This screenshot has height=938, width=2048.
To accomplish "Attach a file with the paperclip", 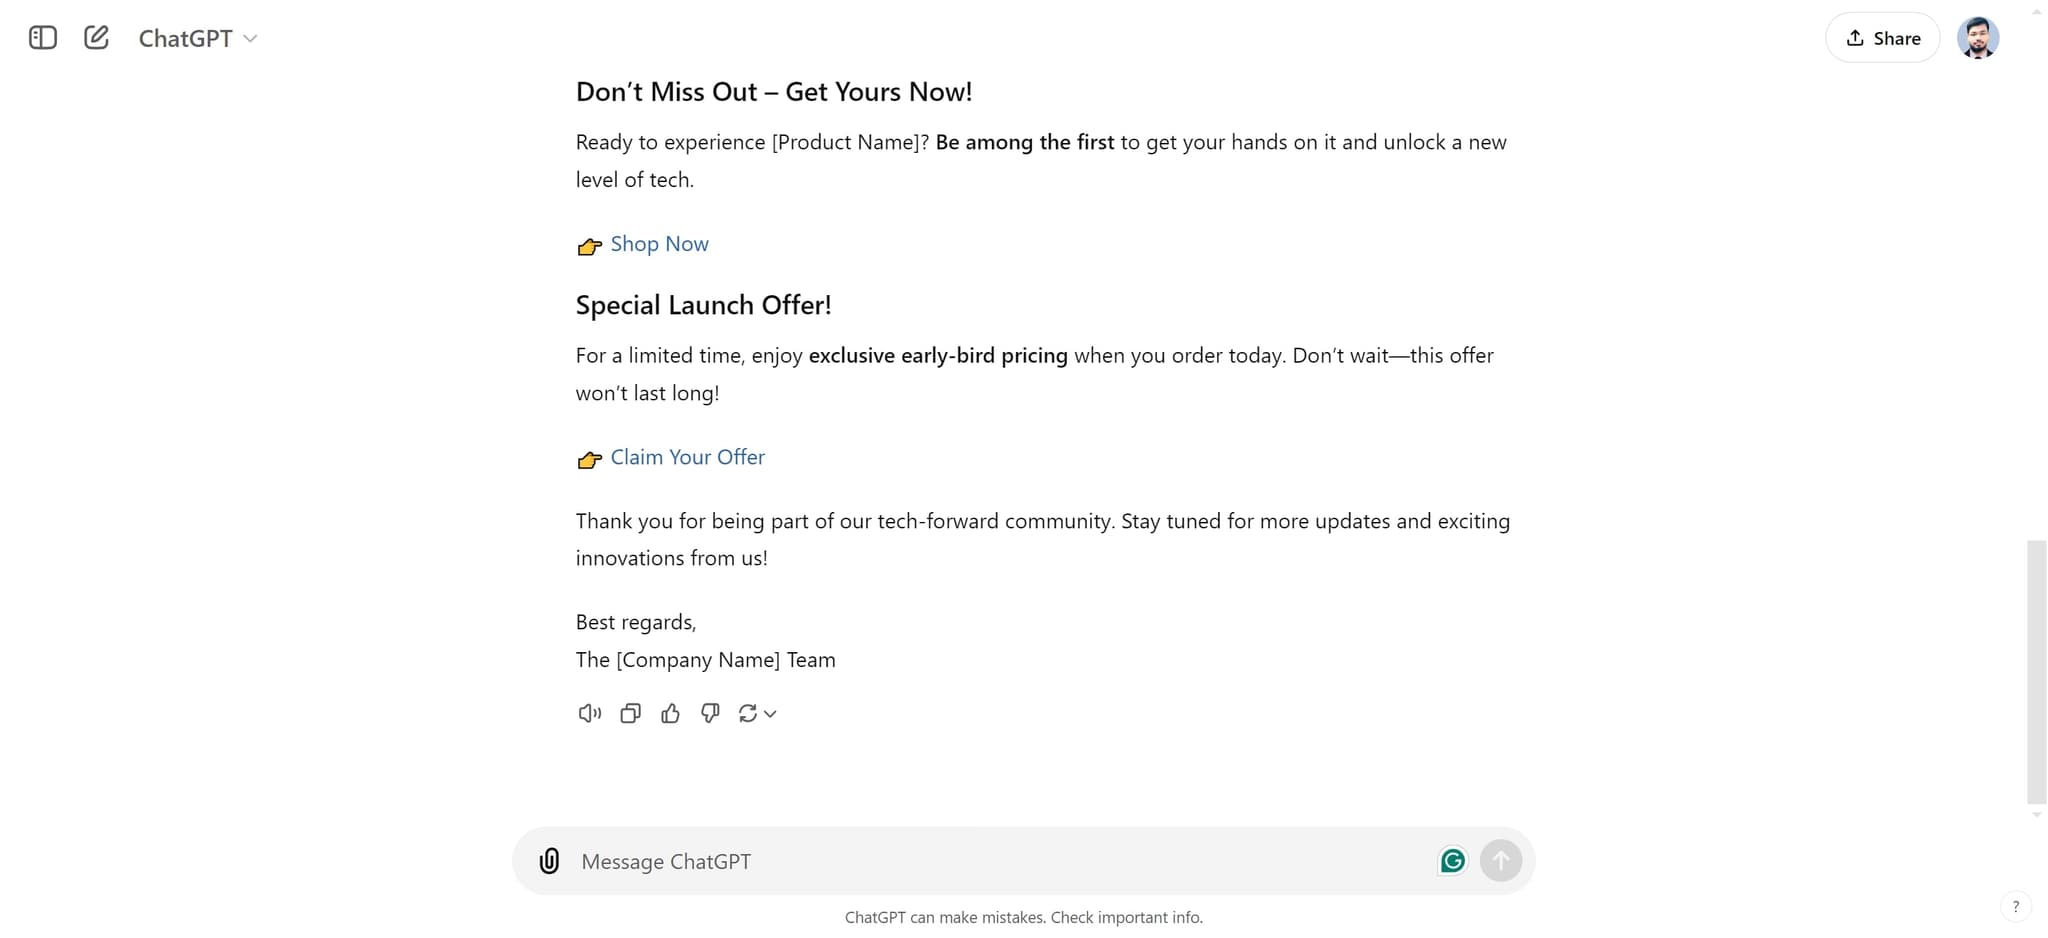I will pos(548,860).
